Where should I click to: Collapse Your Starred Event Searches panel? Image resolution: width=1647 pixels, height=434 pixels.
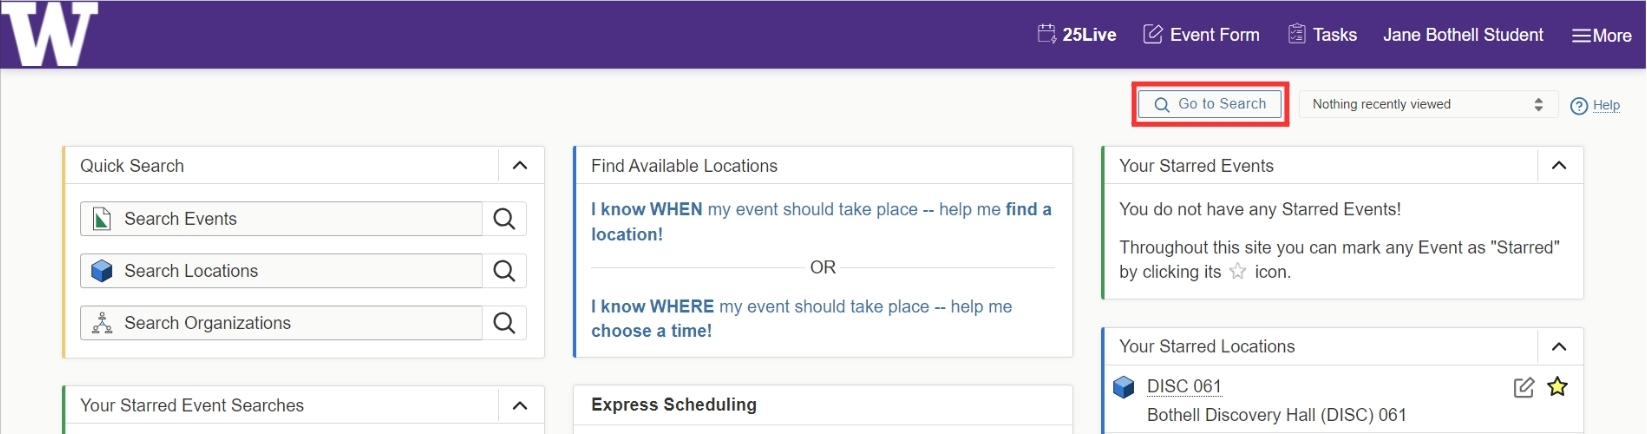click(x=520, y=406)
